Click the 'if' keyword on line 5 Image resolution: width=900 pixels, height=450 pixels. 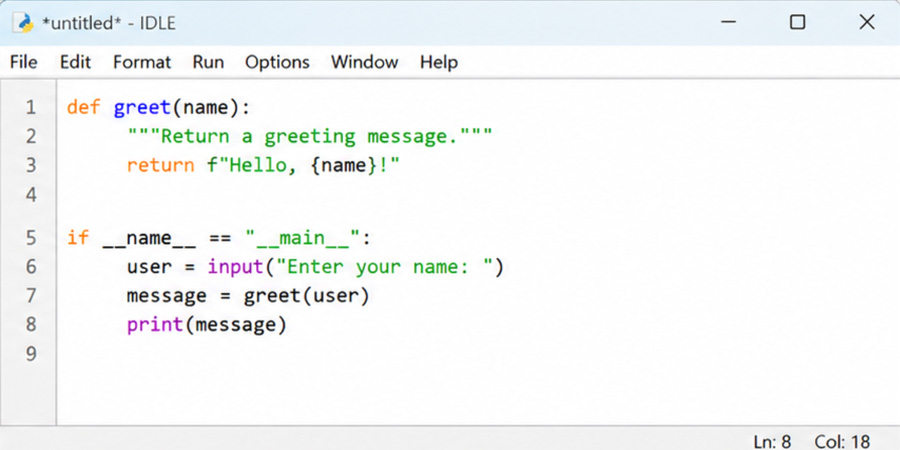pos(78,238)
